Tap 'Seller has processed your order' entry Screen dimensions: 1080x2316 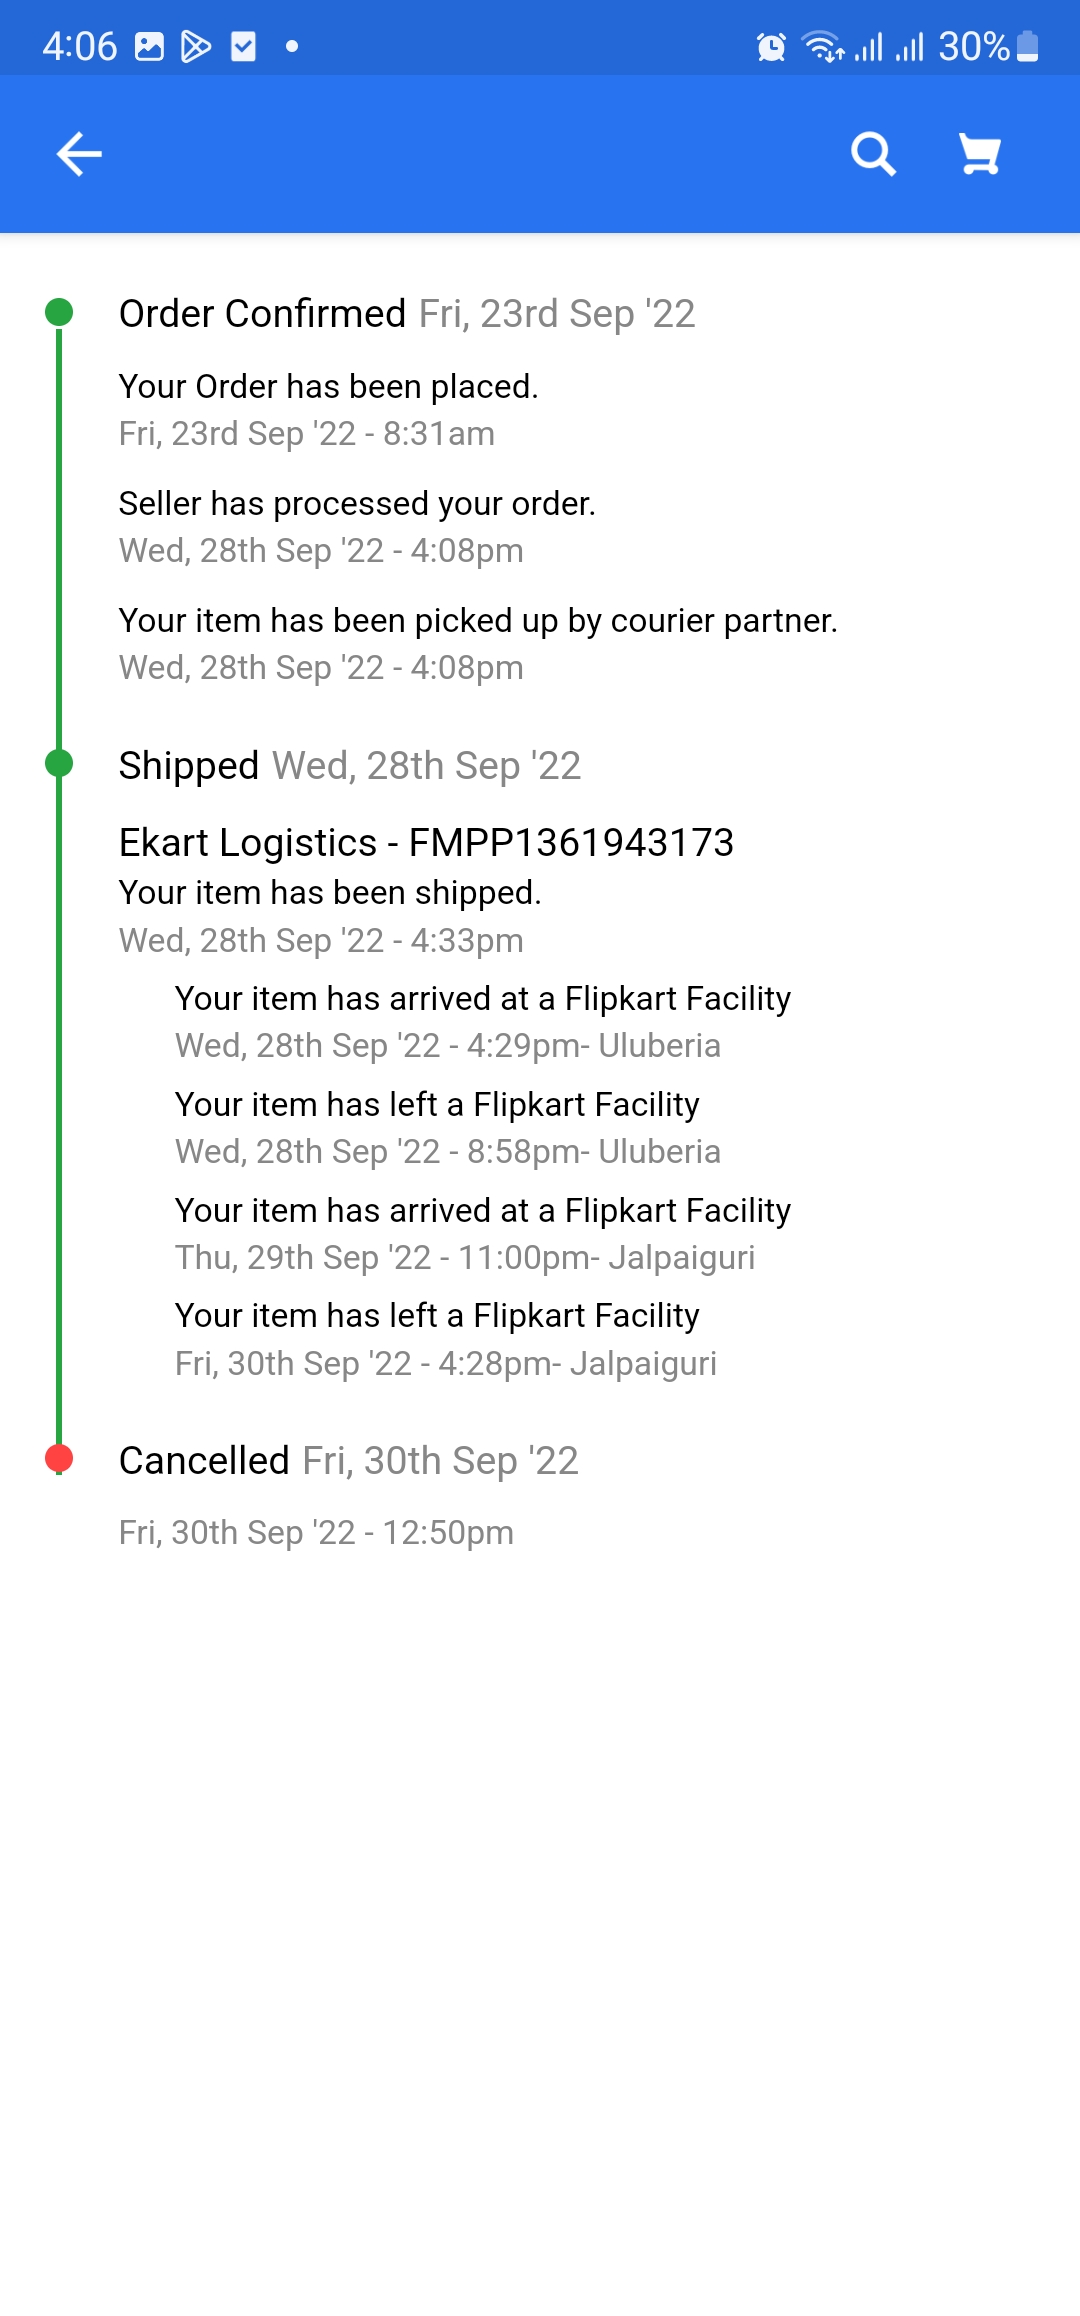[x=357, y=504]
